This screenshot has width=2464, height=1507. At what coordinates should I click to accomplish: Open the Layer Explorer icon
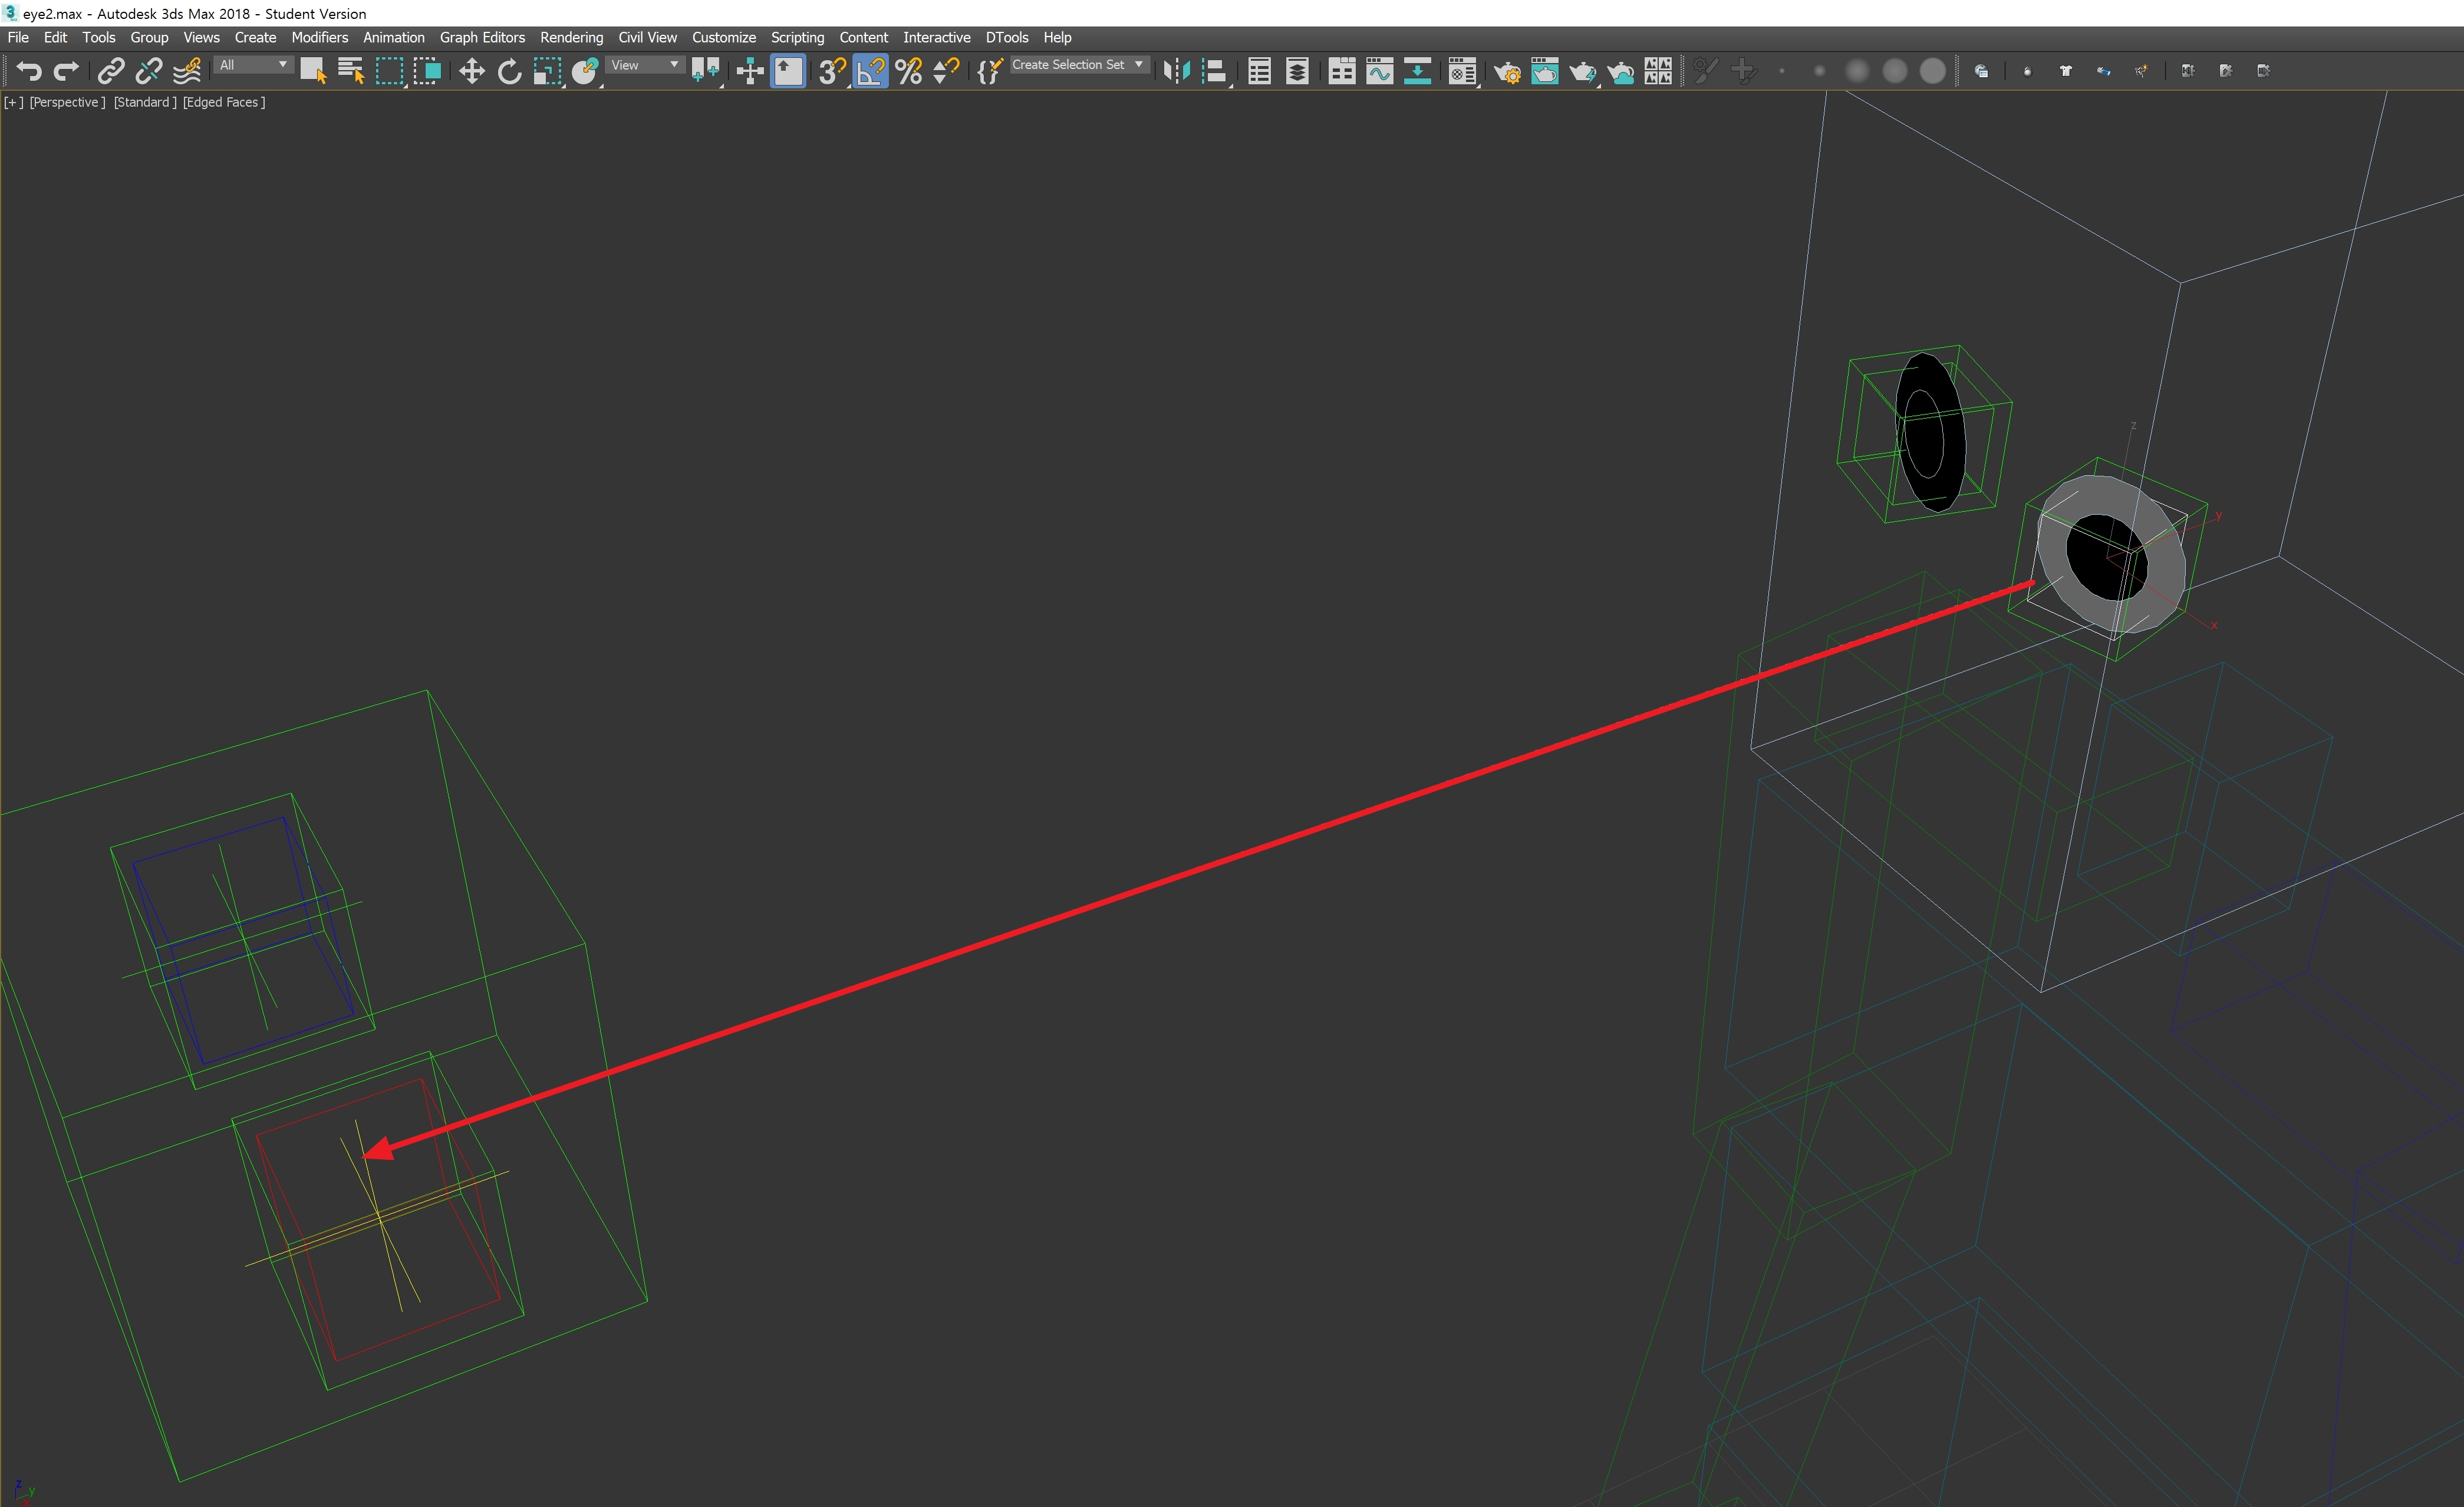click(x=1297, y=71)
